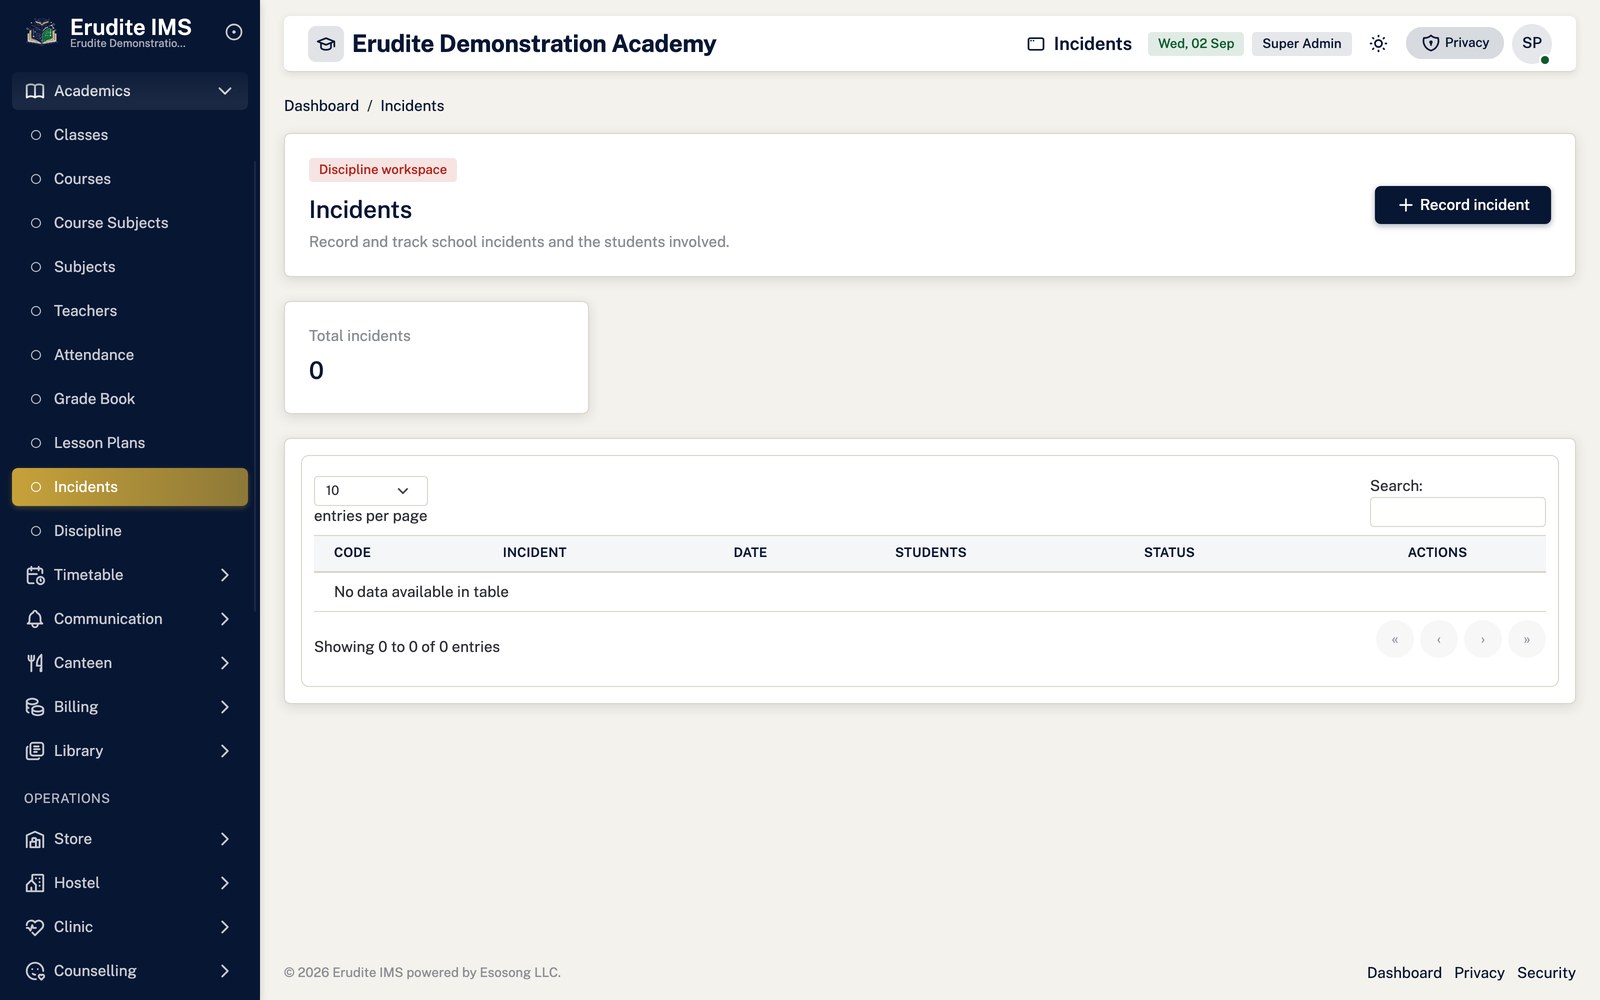Click the Record incident button

coord(1463,205)
